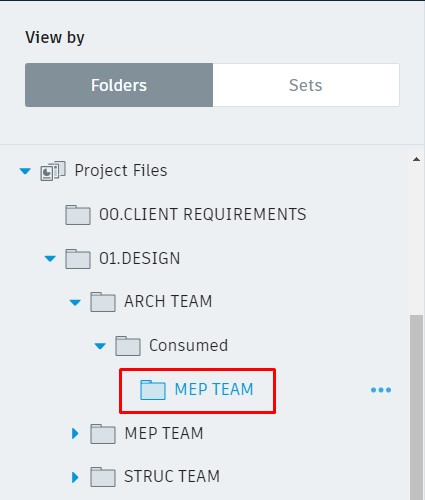Open the three-dot more options menu
425x500 pixels.
point(381,390)
